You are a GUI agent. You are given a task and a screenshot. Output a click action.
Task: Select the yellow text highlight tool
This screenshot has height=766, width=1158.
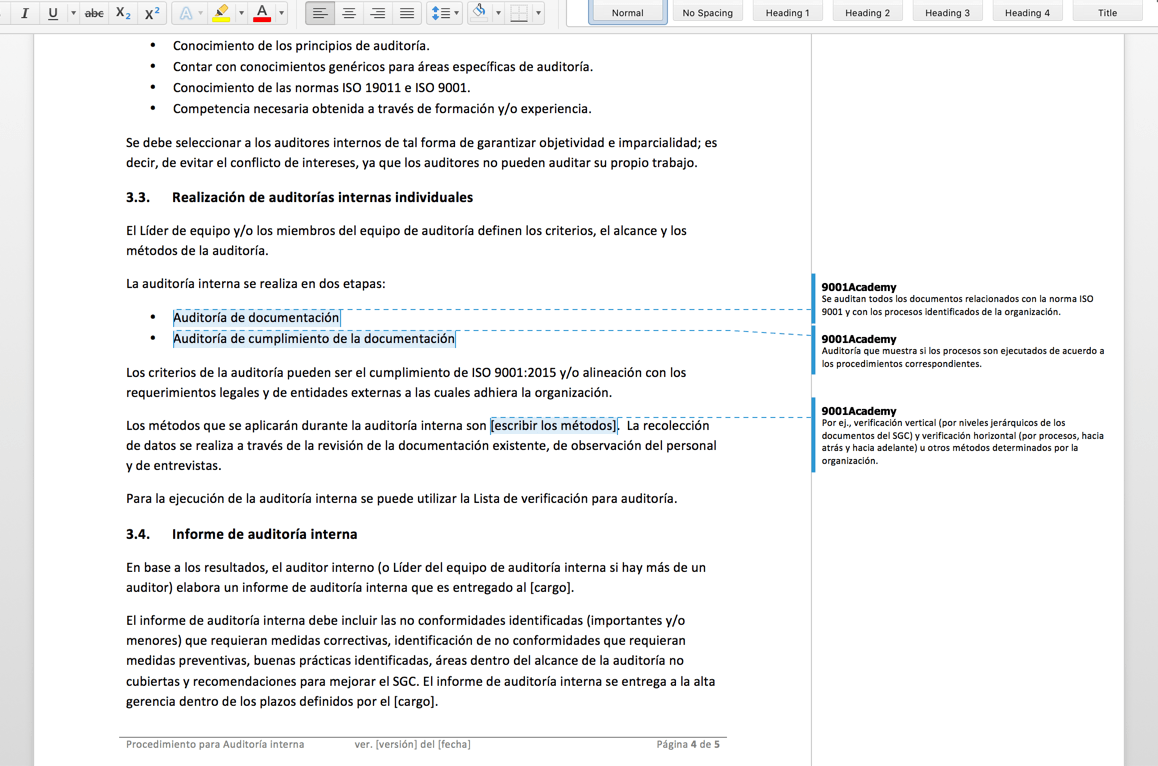222,13
